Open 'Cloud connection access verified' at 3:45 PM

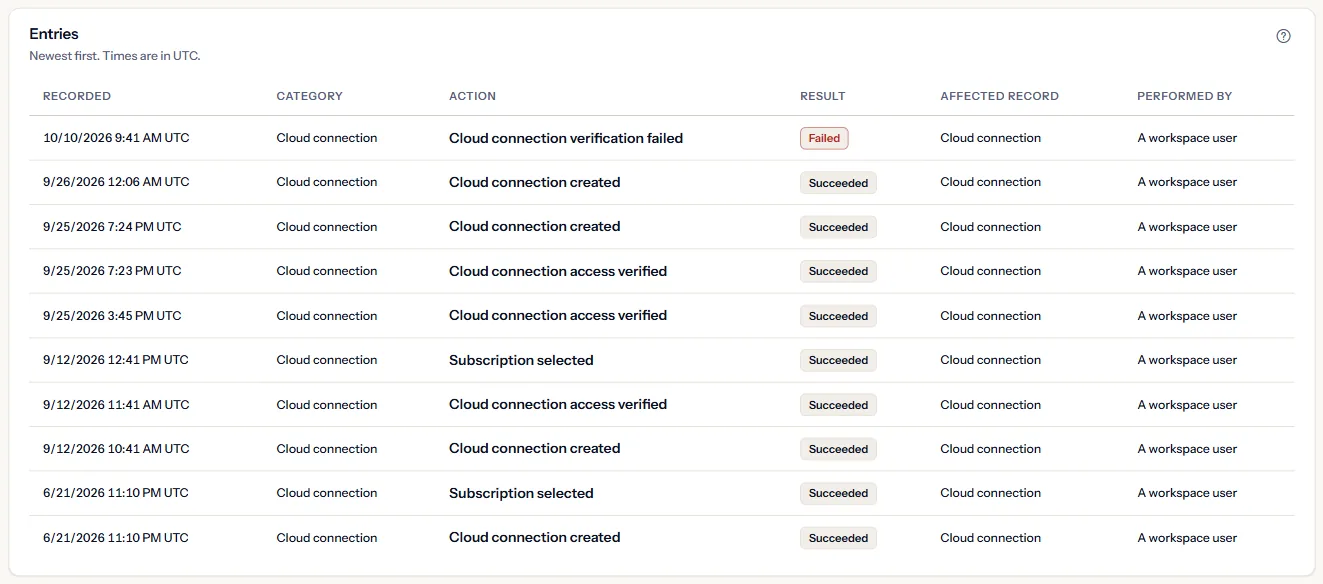[x=558, y=315]
